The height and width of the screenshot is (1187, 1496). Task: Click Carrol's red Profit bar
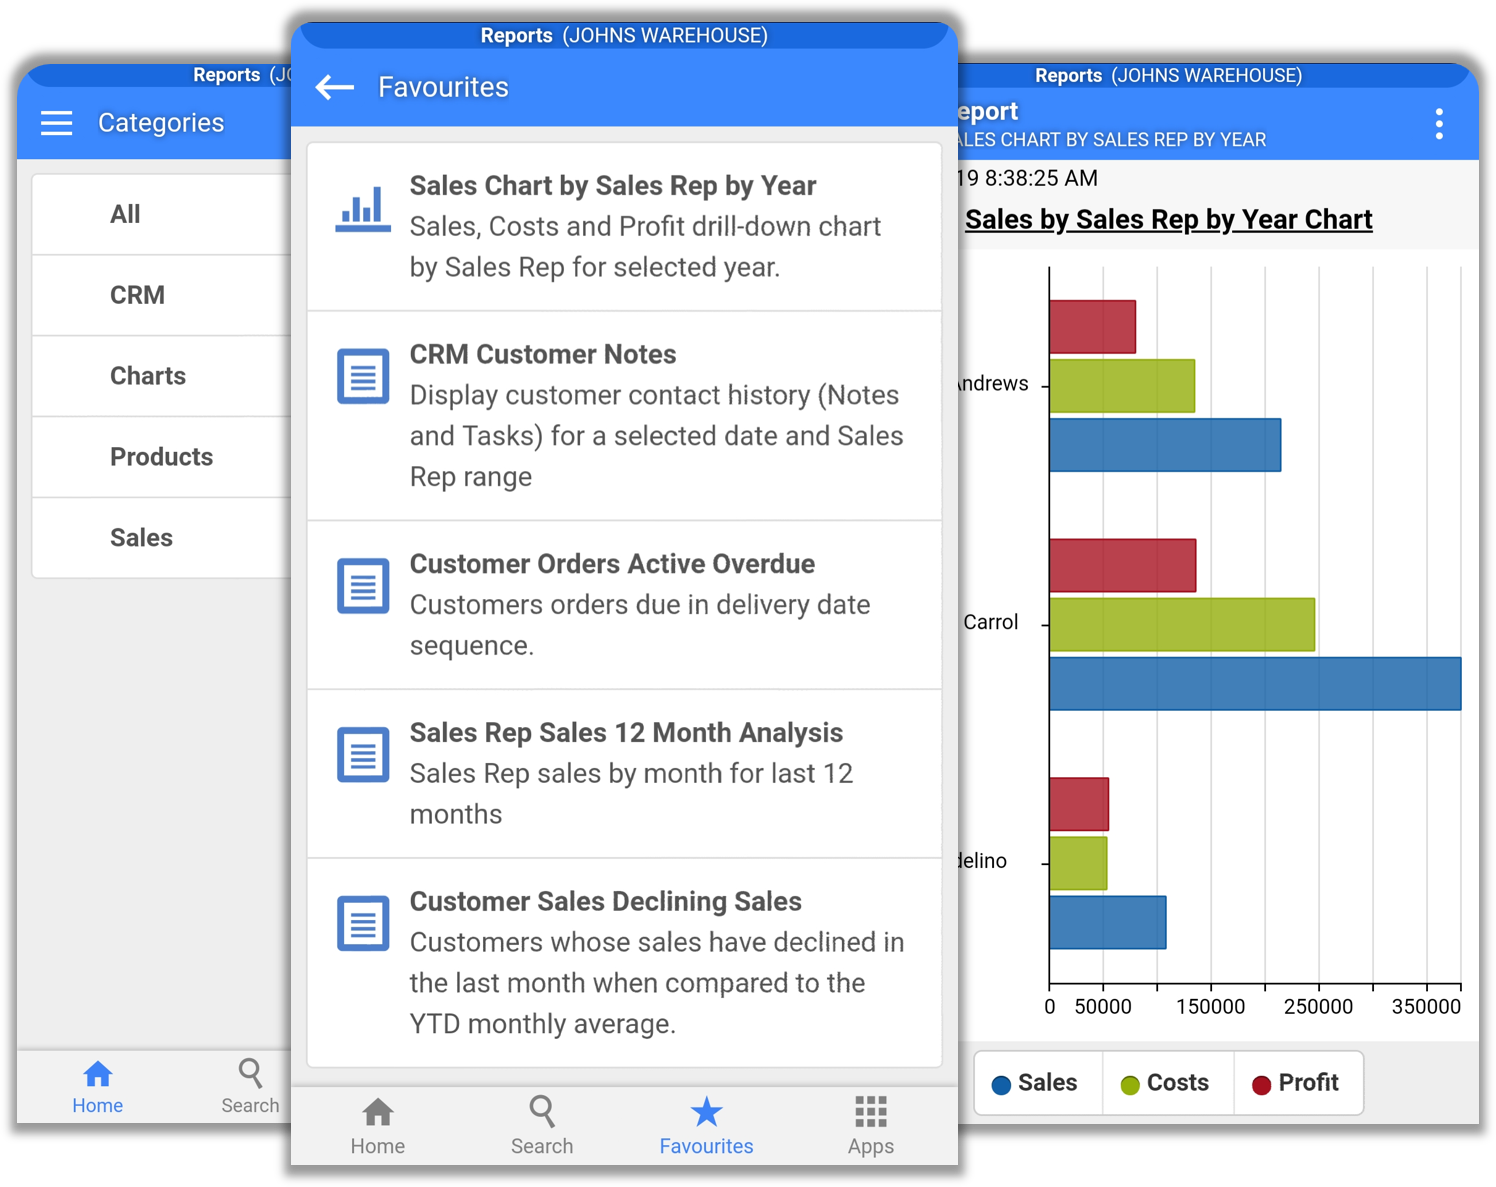1123,566
